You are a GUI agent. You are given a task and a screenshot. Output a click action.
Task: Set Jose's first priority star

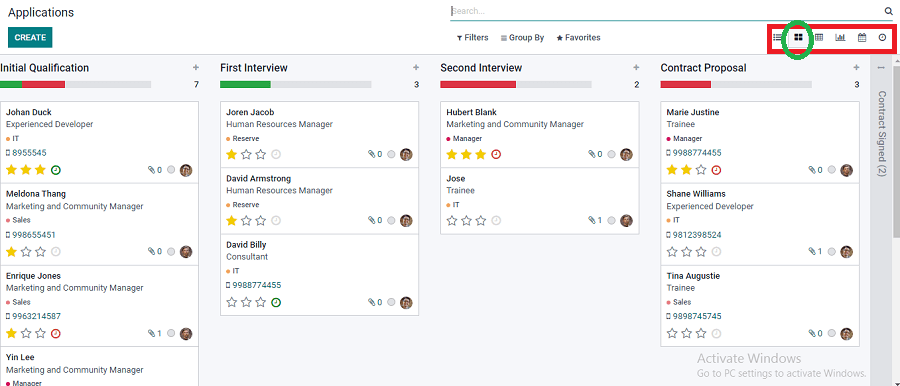pos(452,221)
